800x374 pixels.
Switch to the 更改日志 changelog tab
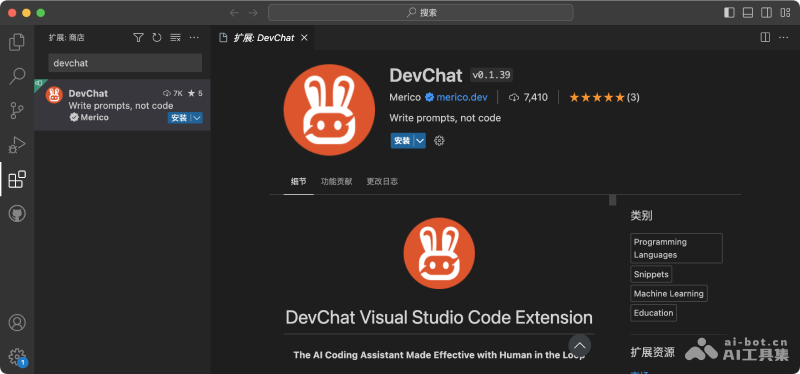[382, 182]
